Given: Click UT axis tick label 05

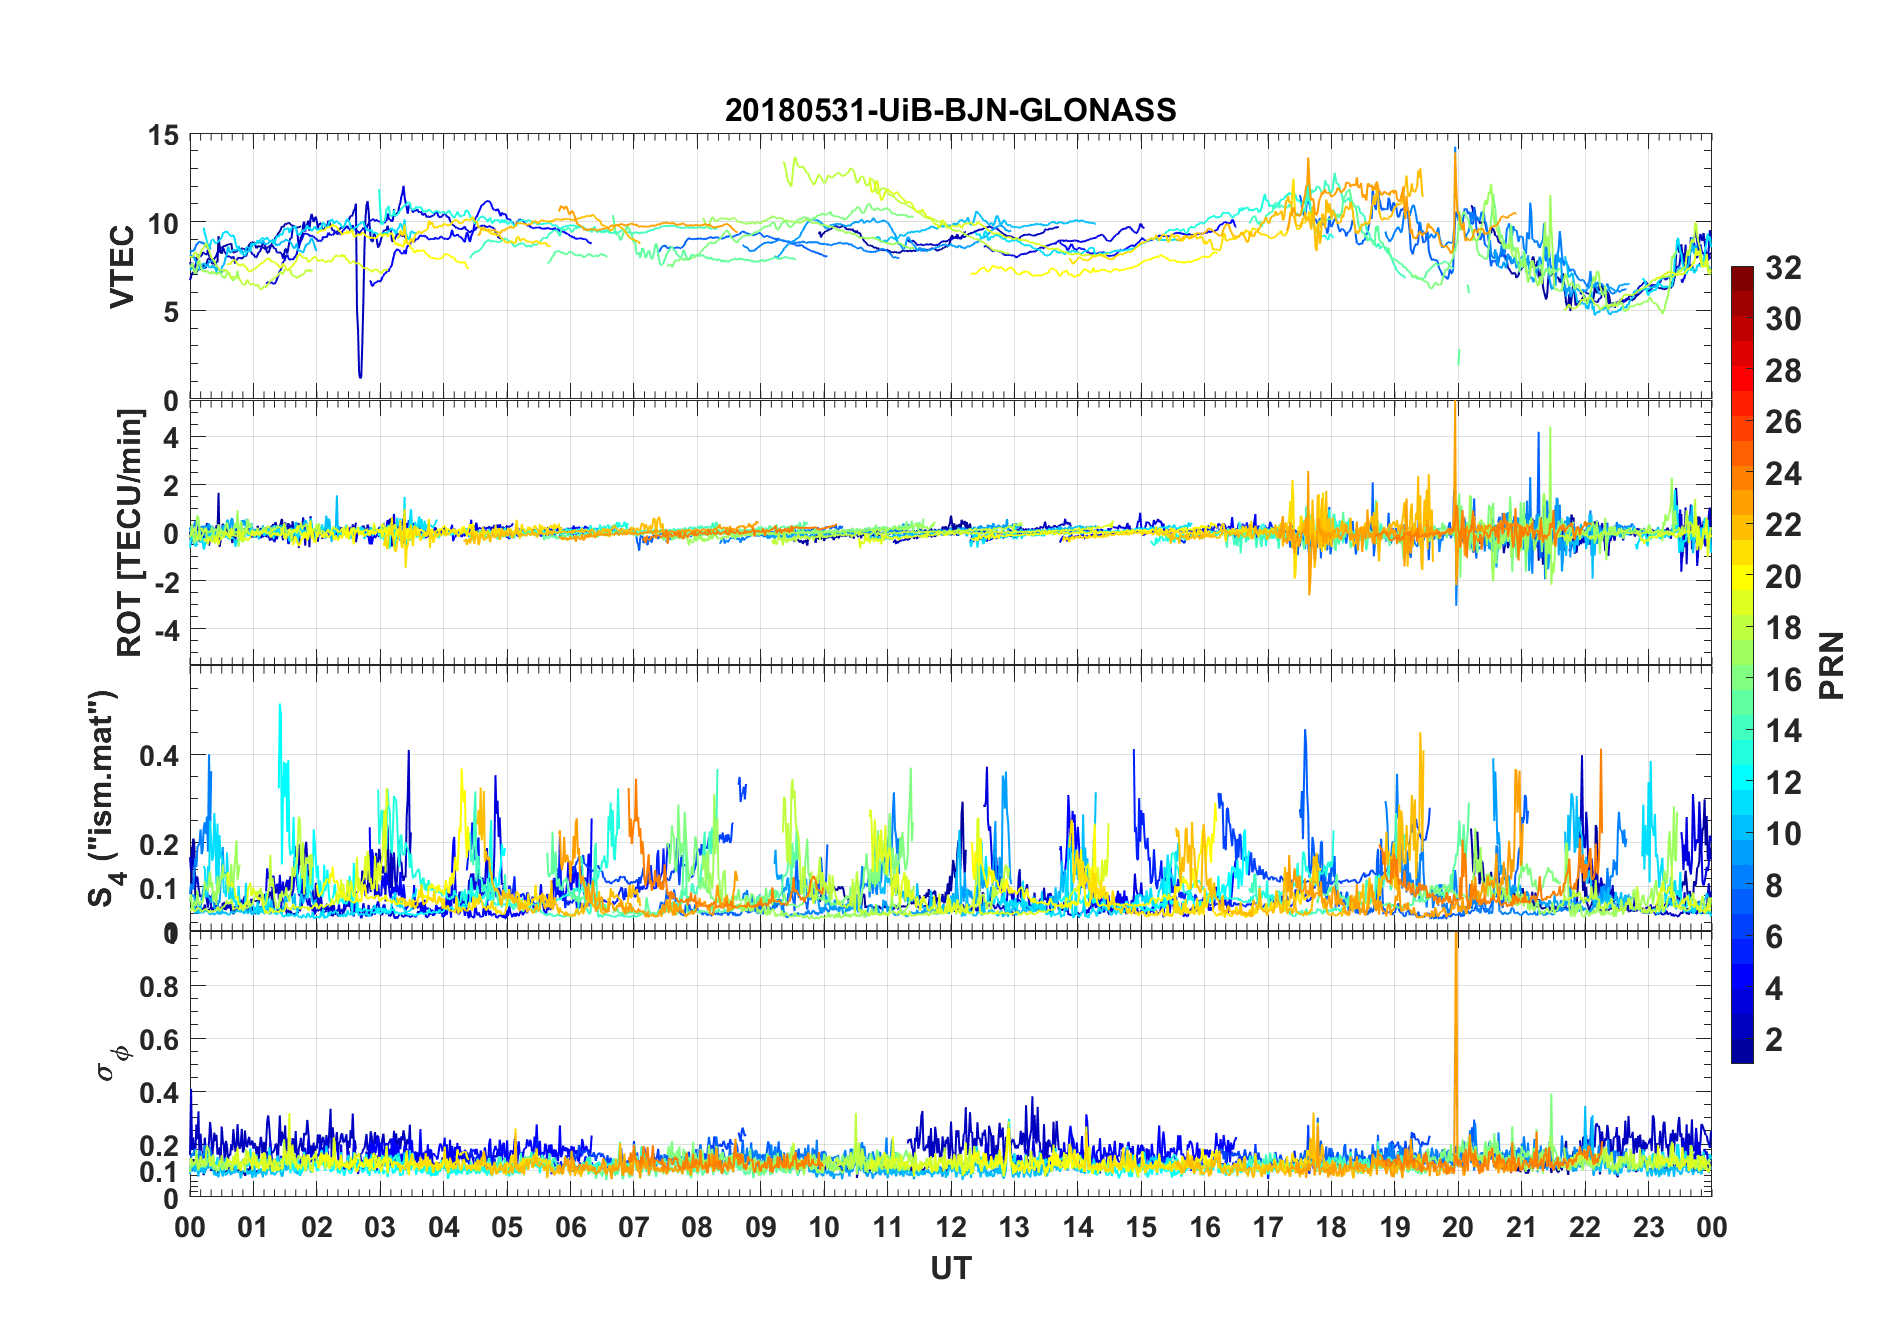Looking at the screenshot, I should click(507, 1227).
